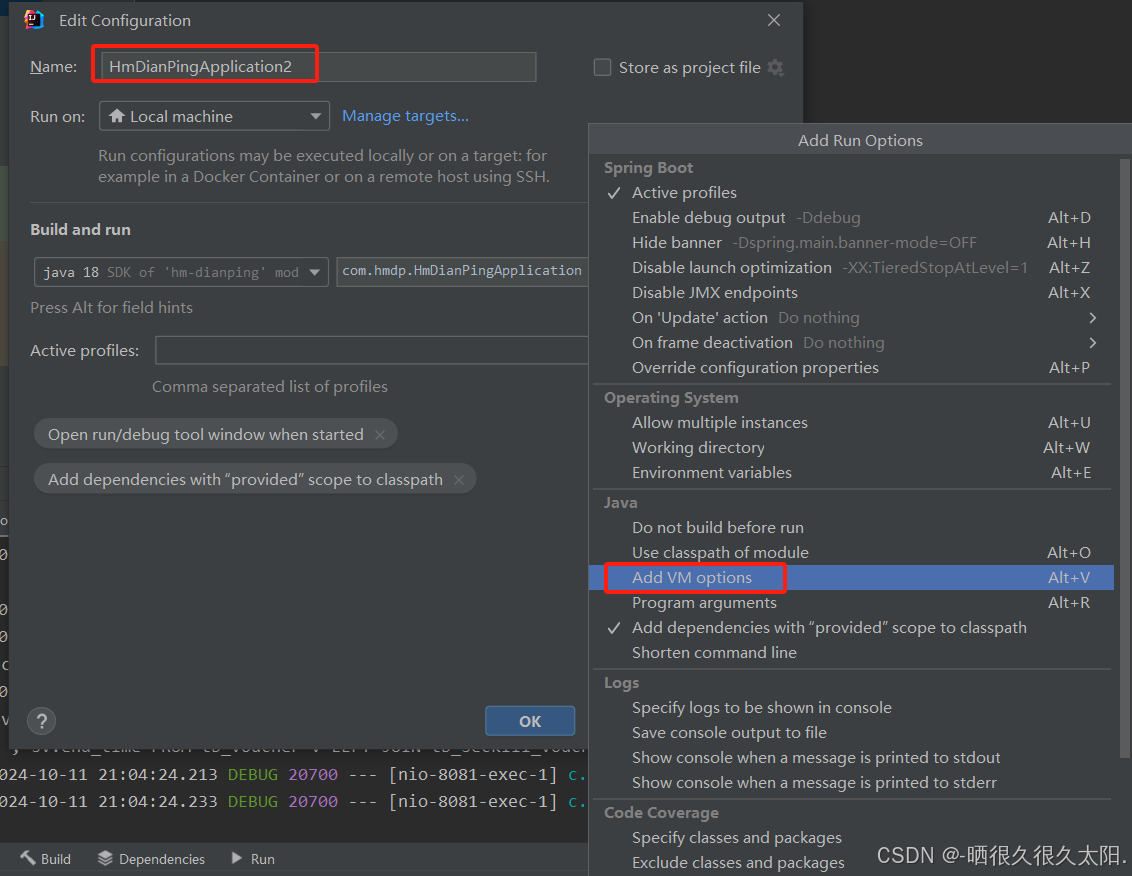This screenshot has height=876, width=1132.
Task: Click the Add Run Options popup scrollbar
Action: tap(1124, 458)
